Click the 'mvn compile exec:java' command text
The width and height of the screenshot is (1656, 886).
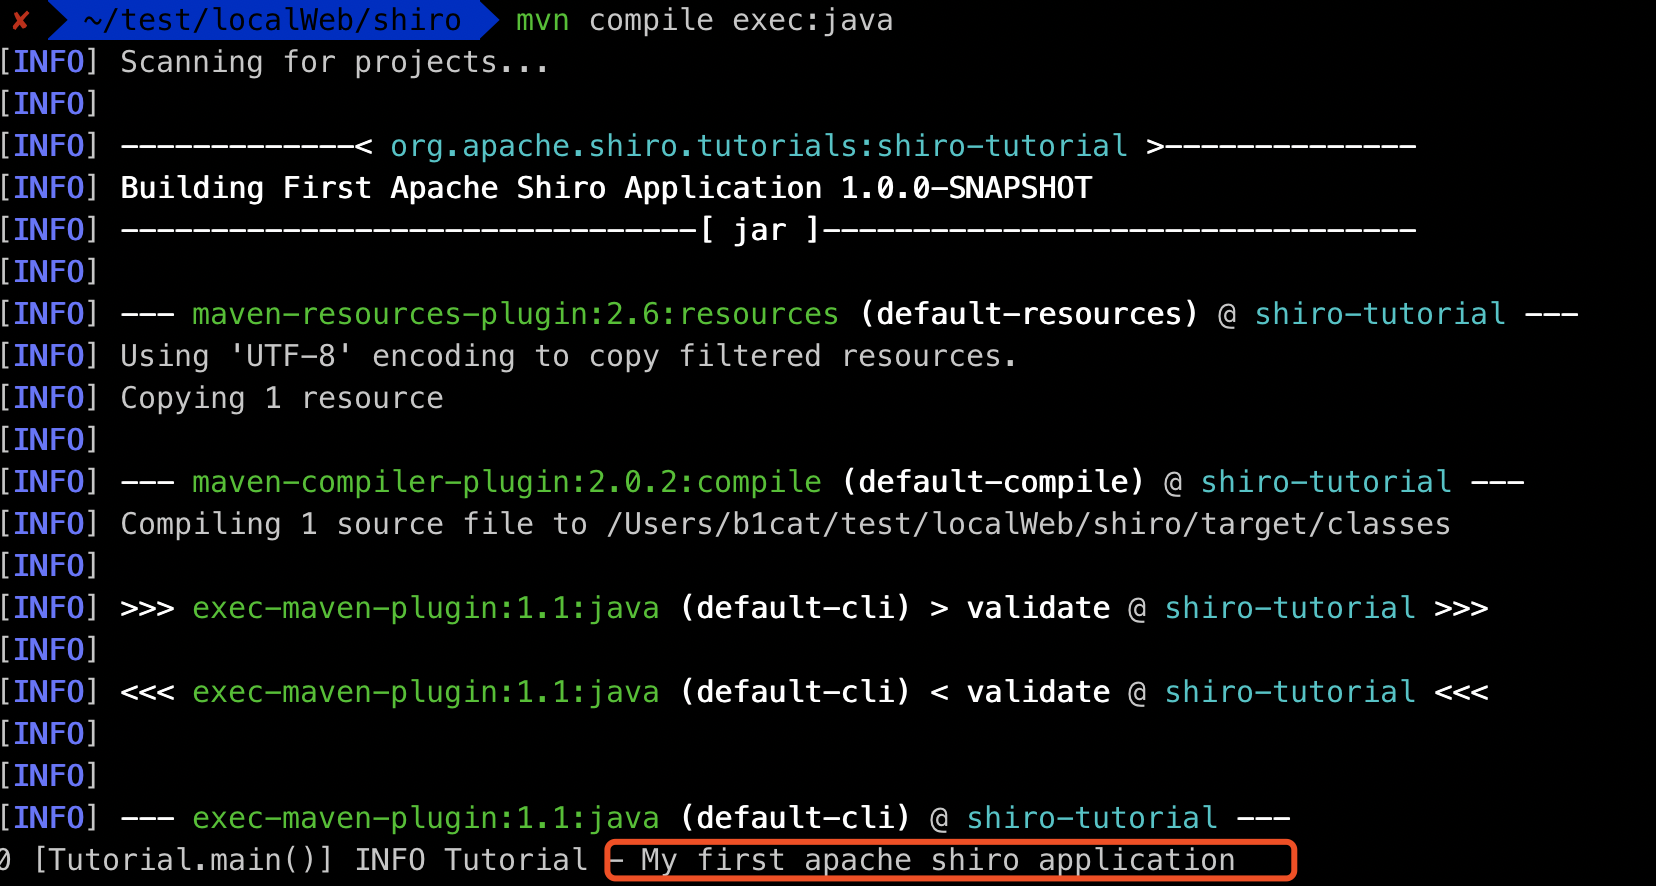704,20
